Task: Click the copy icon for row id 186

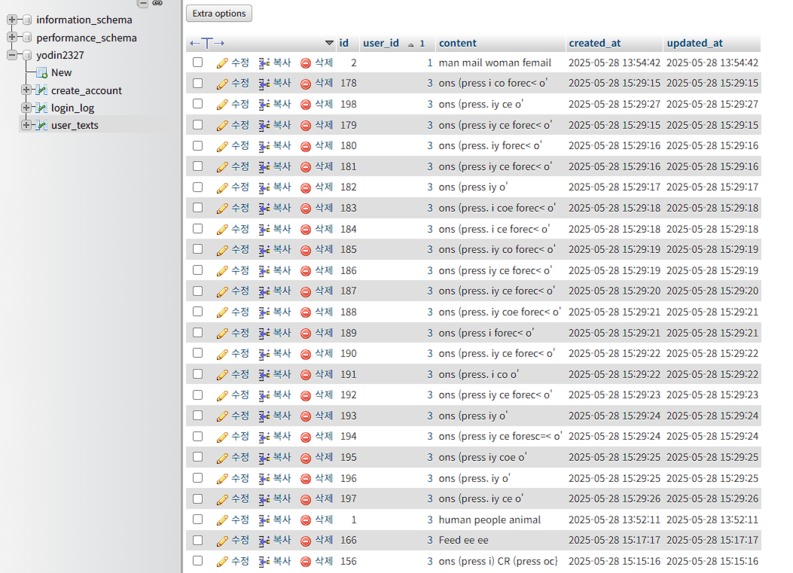Action: (x=264, y=271)
